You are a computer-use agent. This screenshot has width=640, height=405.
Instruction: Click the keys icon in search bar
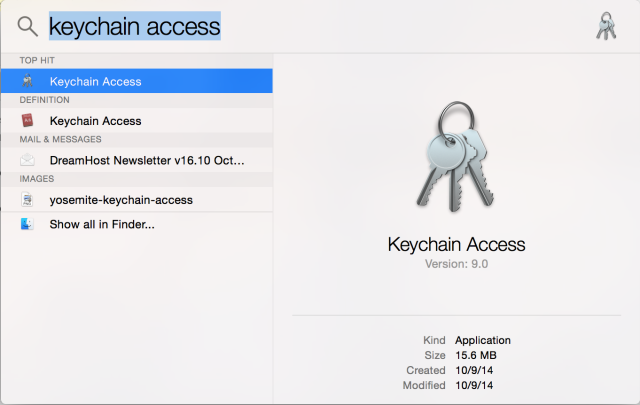point(606,26)
